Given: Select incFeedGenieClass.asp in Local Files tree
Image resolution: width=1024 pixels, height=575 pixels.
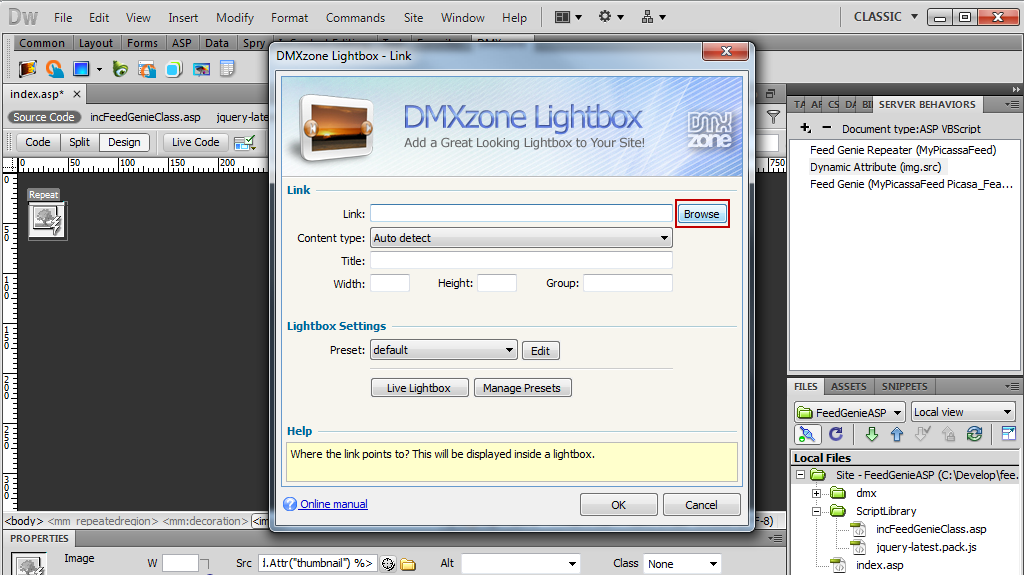Looking at the screenshot, I should 931,529.
